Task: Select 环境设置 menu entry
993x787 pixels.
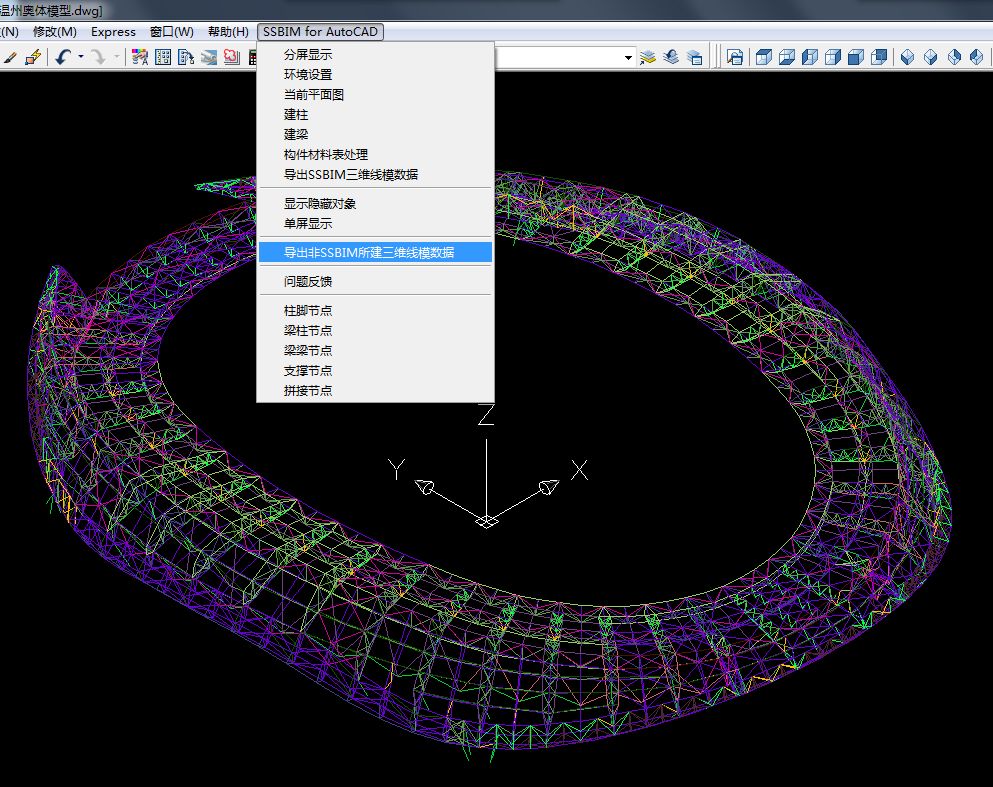Action: coord(376,75)
